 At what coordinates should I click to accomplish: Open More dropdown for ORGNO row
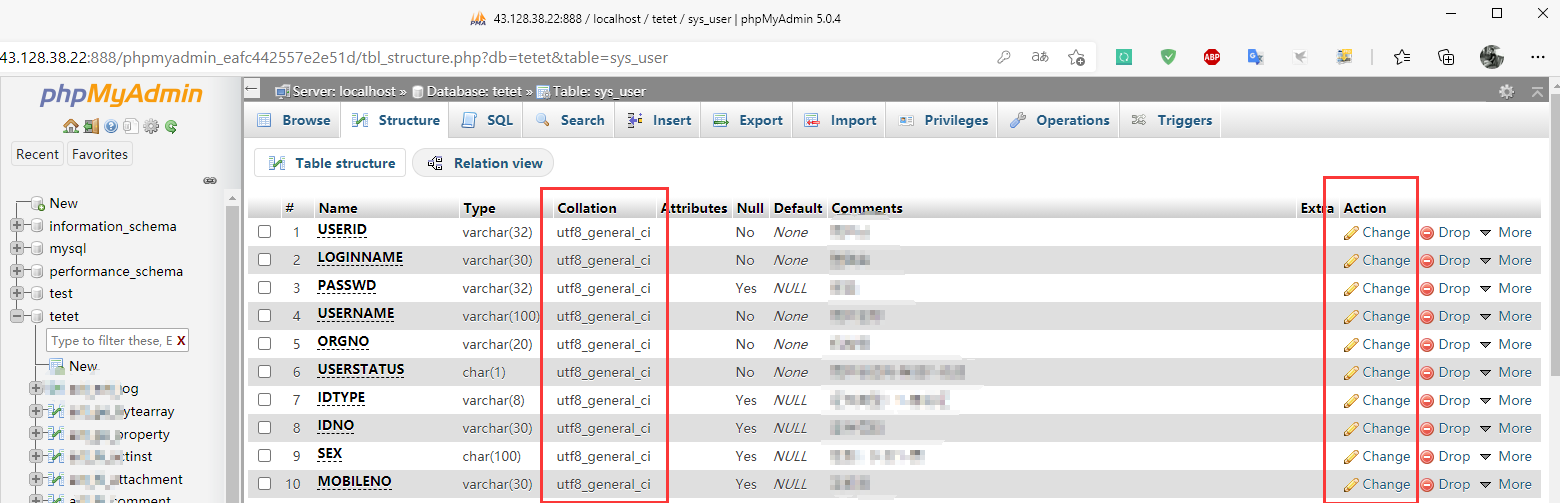tap(1505, 344)
